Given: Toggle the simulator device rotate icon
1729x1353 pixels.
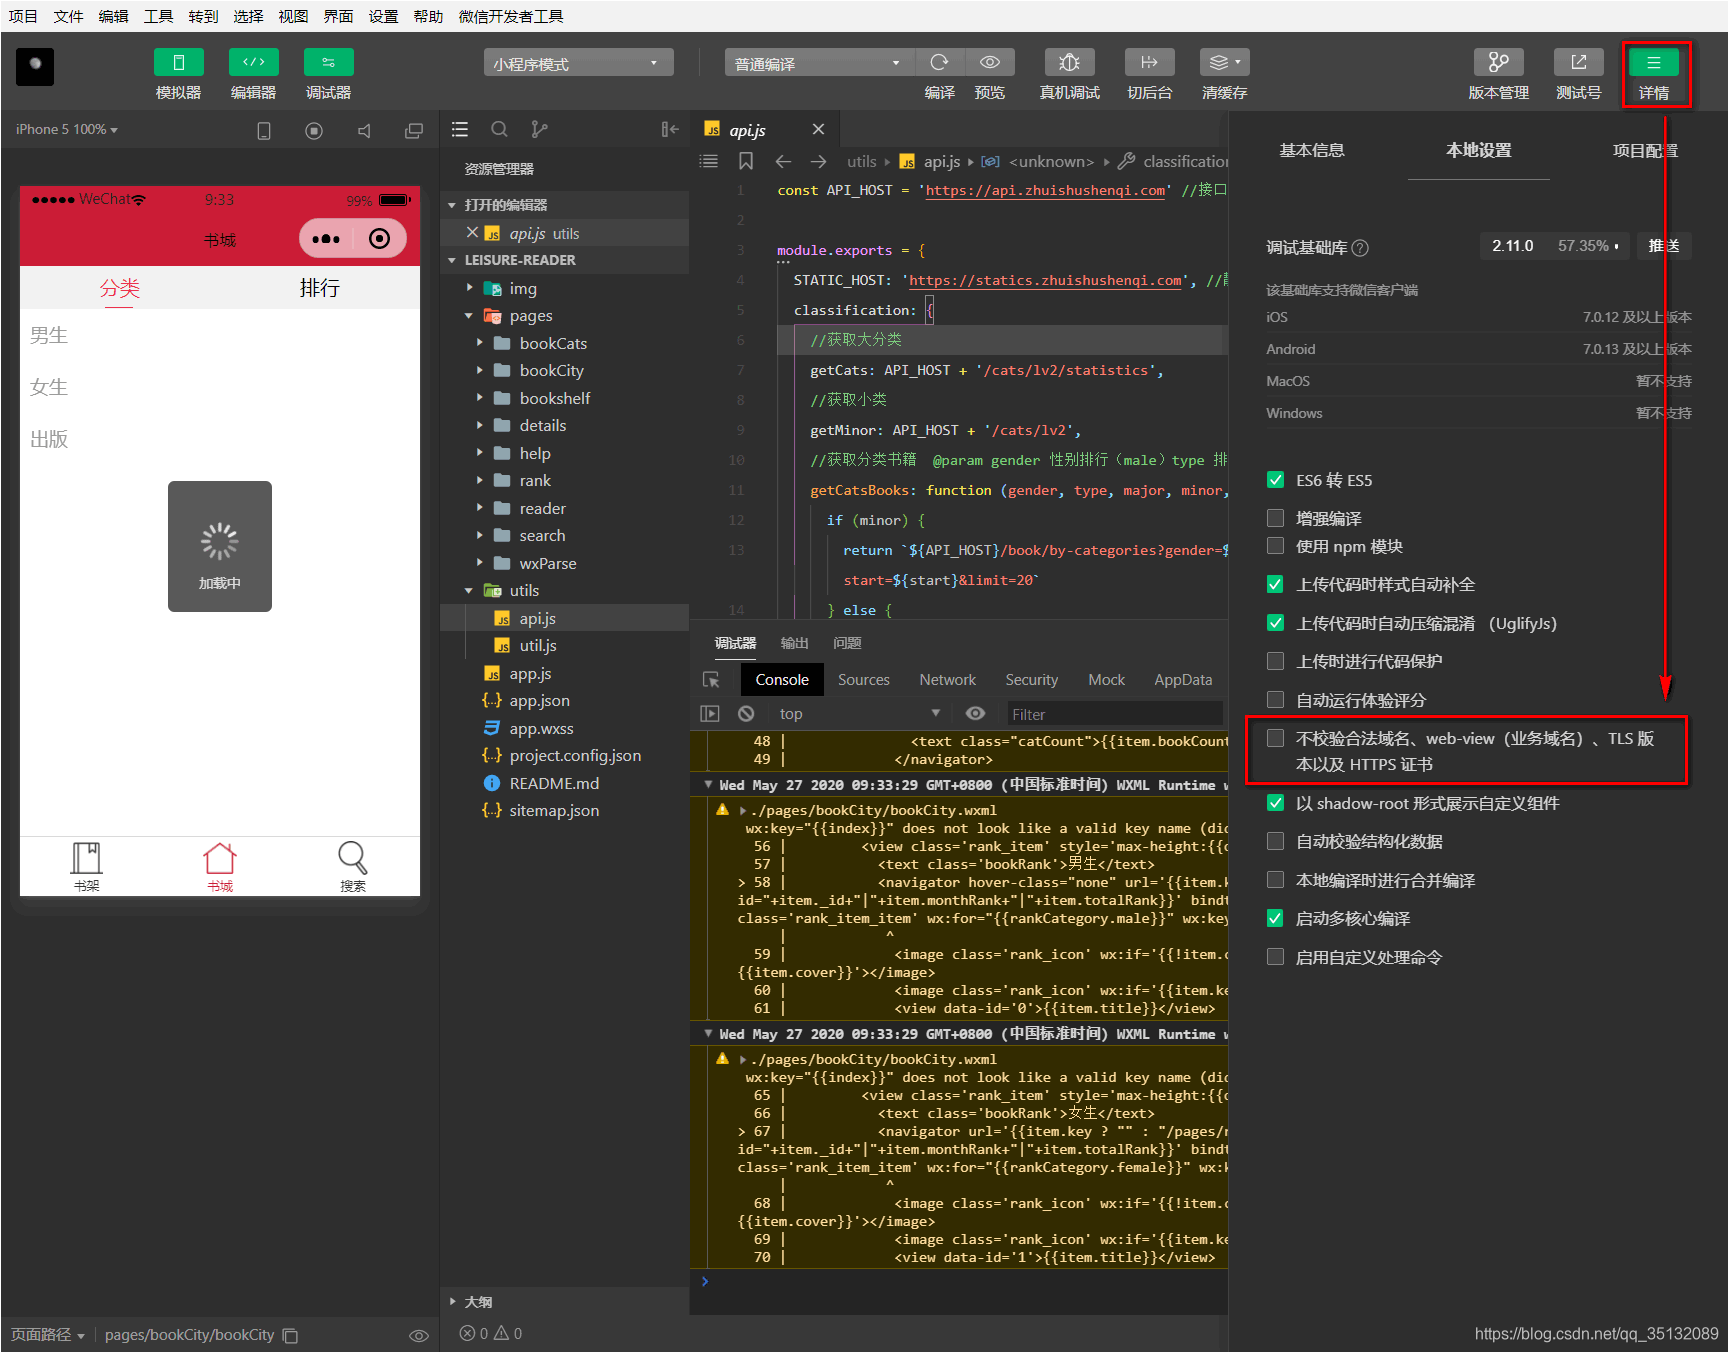Looking at the screenshot, I should click(x=264, y=130).
